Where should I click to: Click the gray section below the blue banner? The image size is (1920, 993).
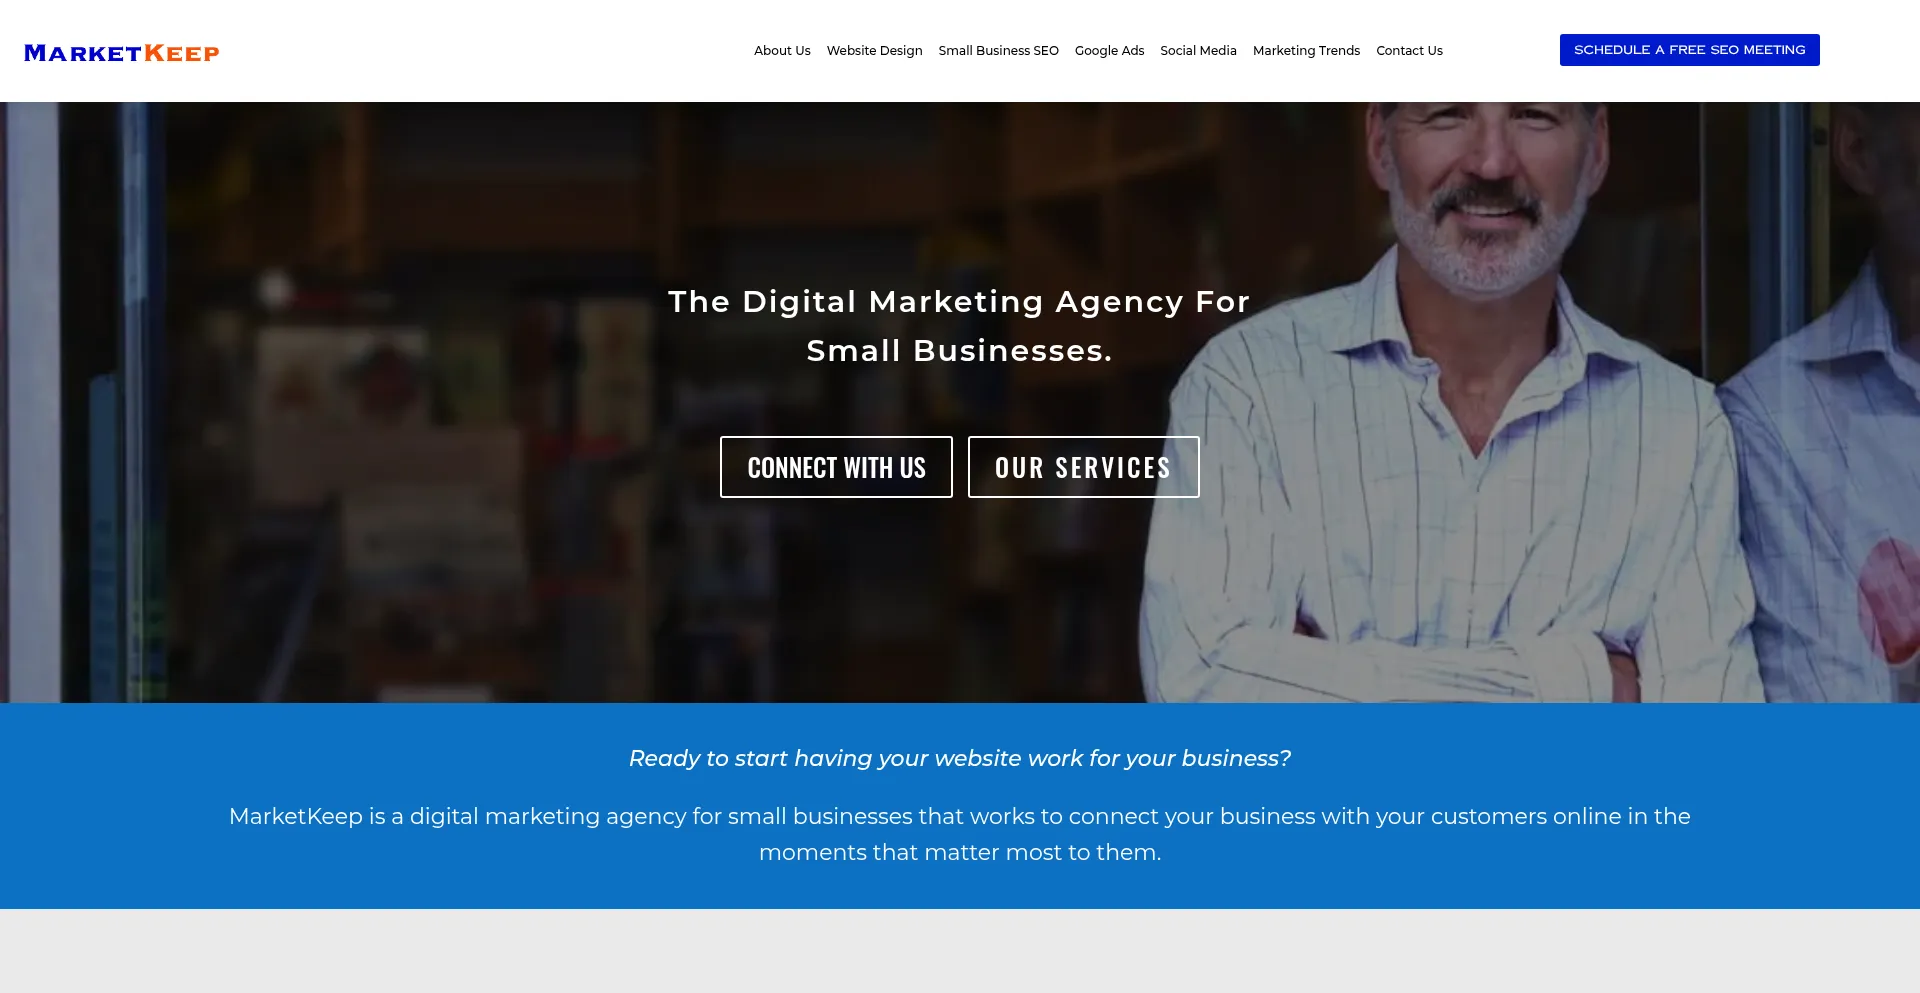point(959,950)
